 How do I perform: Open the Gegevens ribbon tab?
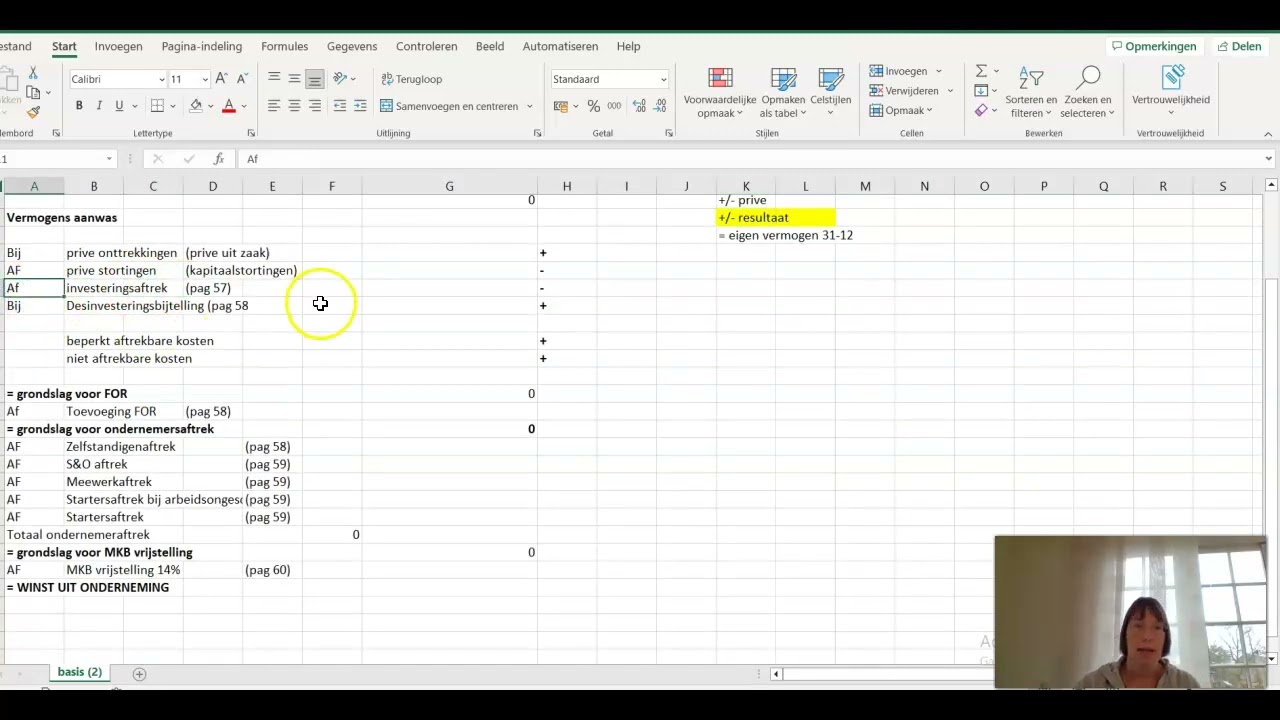click(352, 46)
